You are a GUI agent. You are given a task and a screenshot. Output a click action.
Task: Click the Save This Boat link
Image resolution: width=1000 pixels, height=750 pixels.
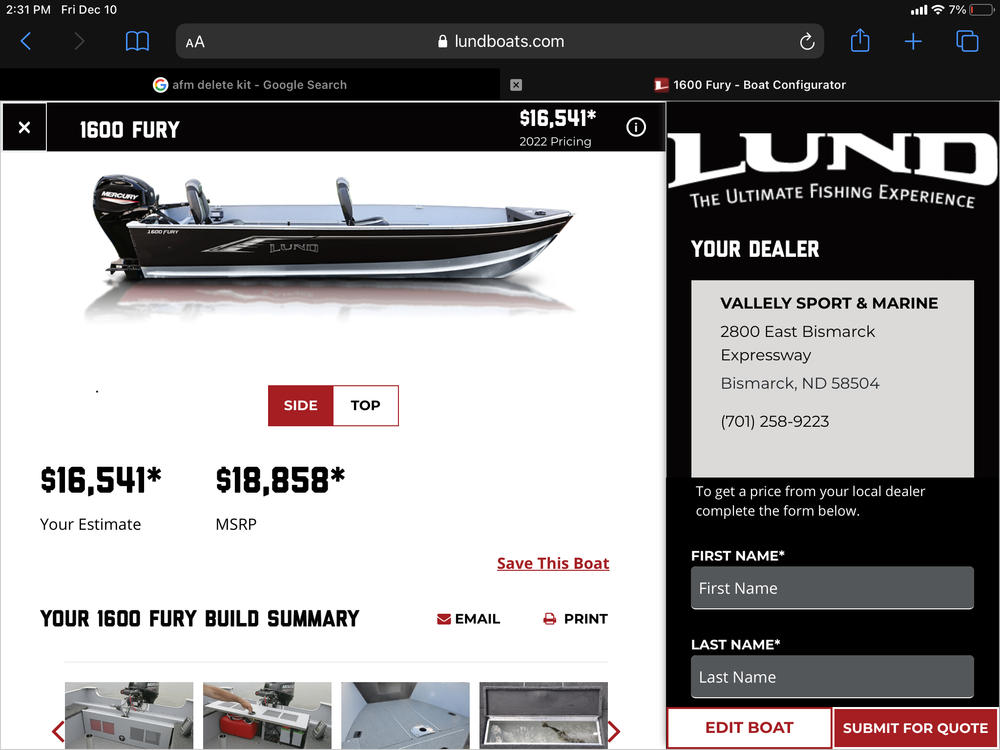[x=553, y=563]
